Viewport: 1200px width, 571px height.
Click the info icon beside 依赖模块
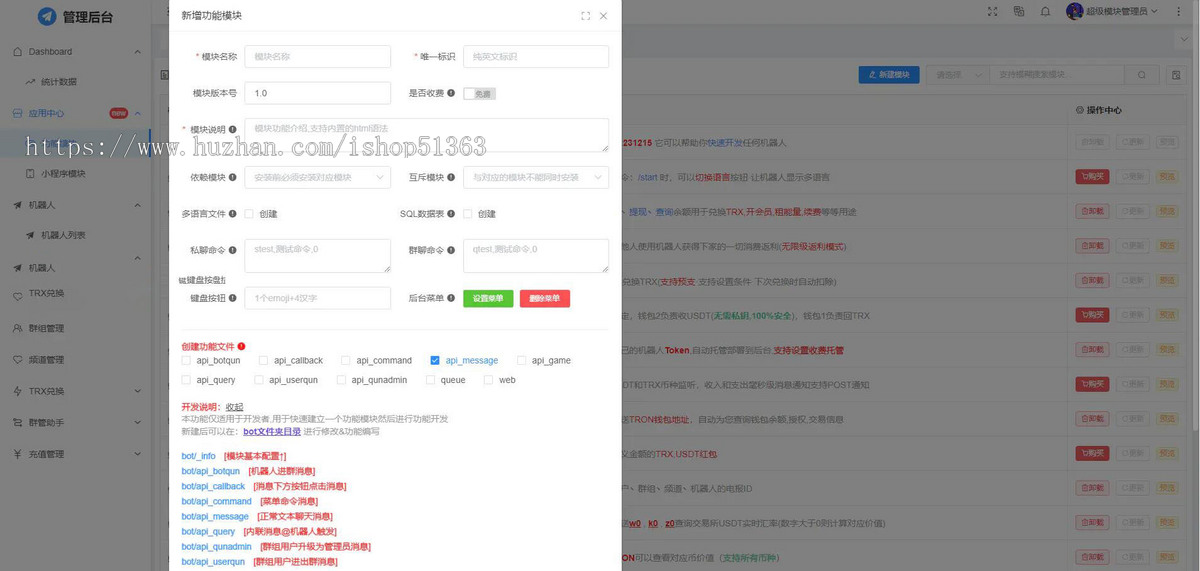pyautogui.click(x=233, y=177)
